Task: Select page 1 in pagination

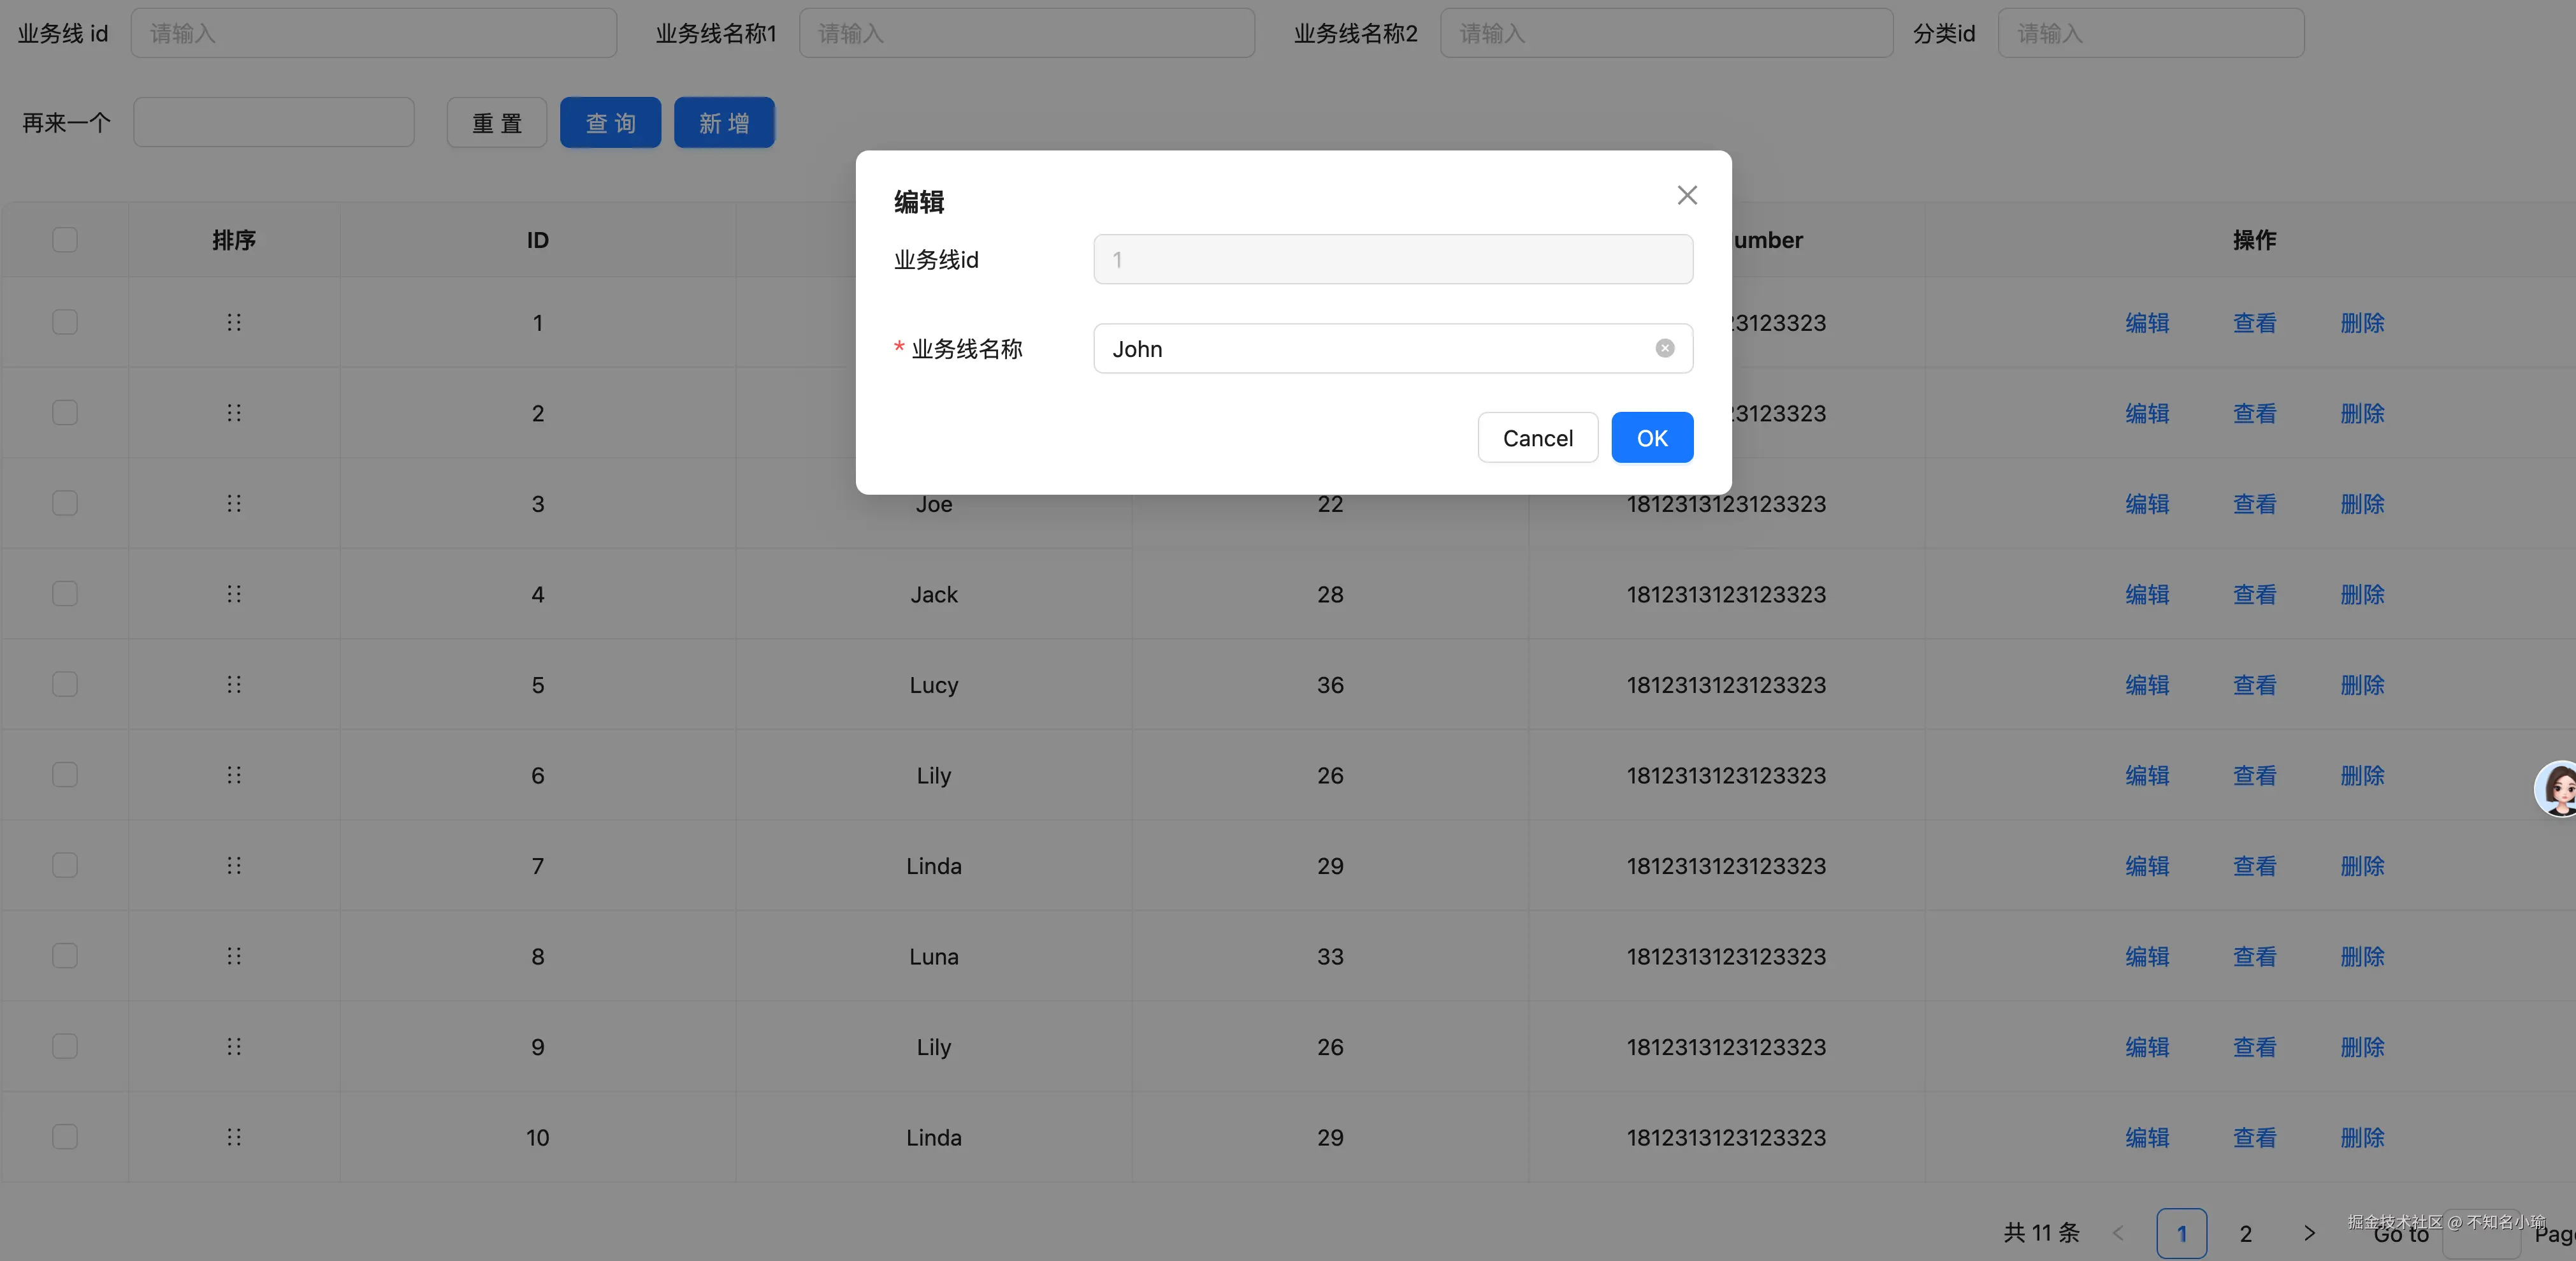Action: click(x=2181, y=1233)
